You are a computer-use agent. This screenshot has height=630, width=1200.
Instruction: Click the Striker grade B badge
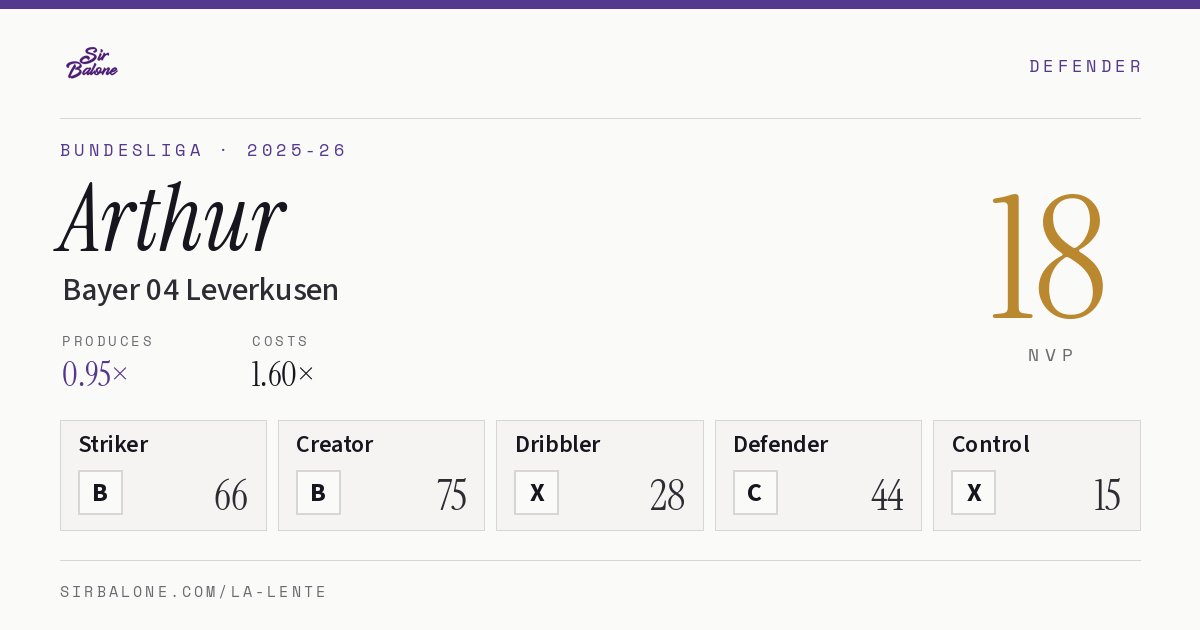(100, 492)
